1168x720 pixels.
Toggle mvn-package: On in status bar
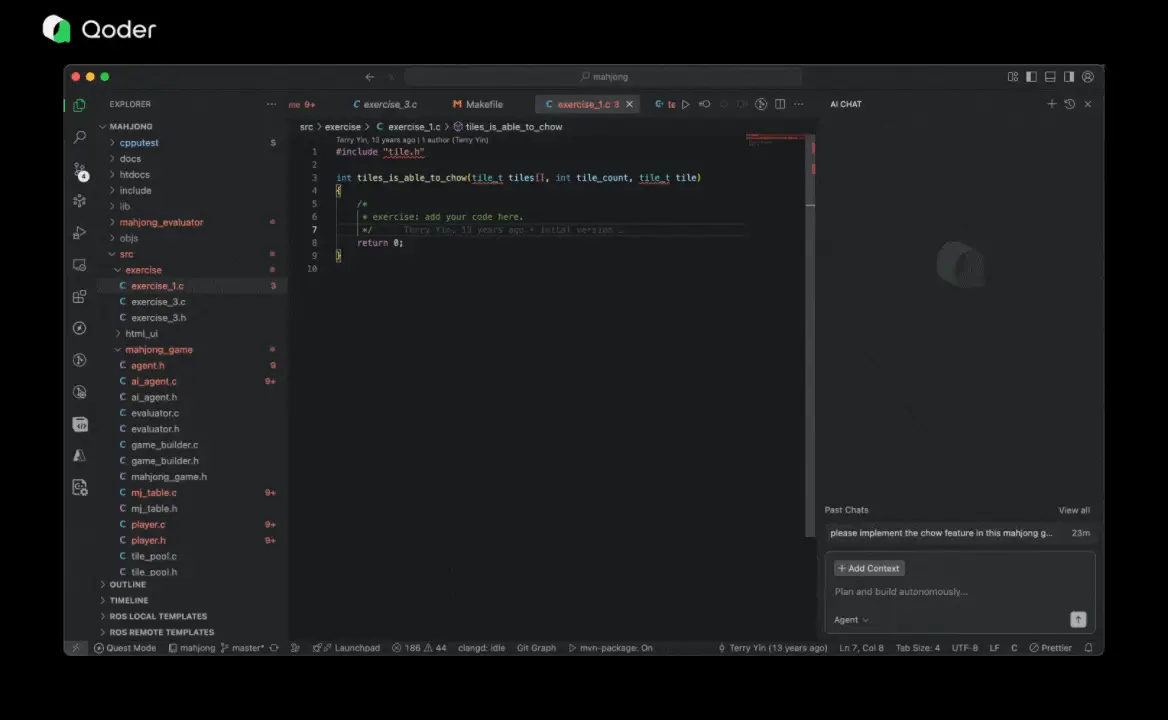pos(610,648)
